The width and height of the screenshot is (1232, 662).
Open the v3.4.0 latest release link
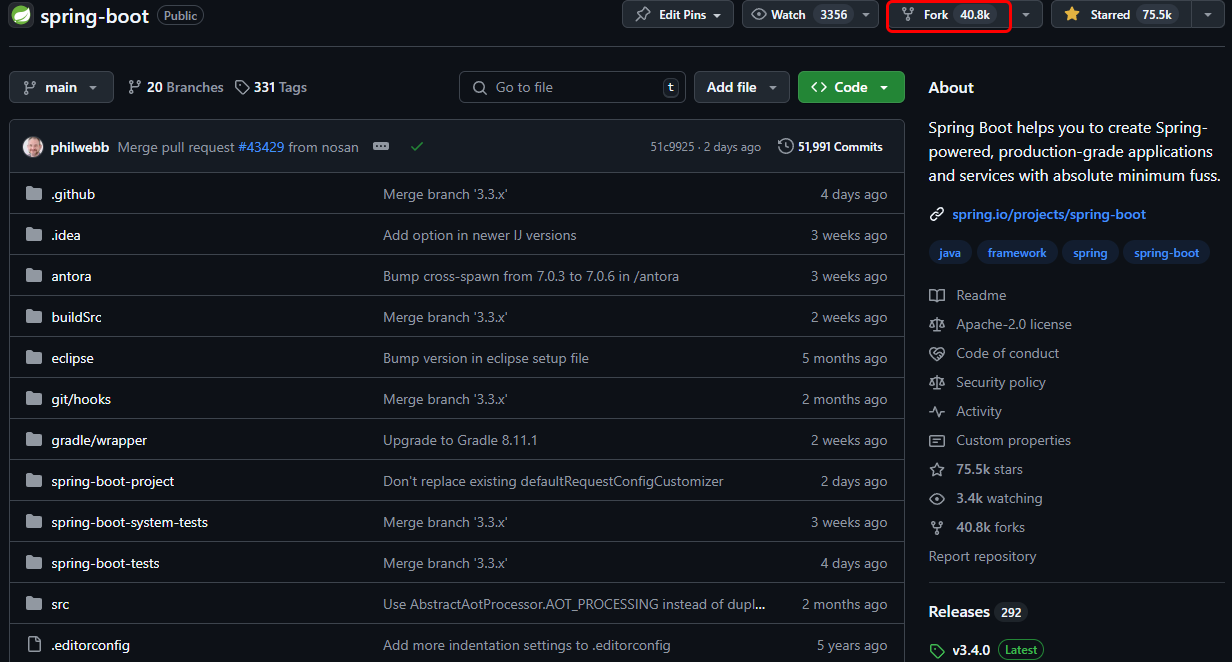point(971,650)
